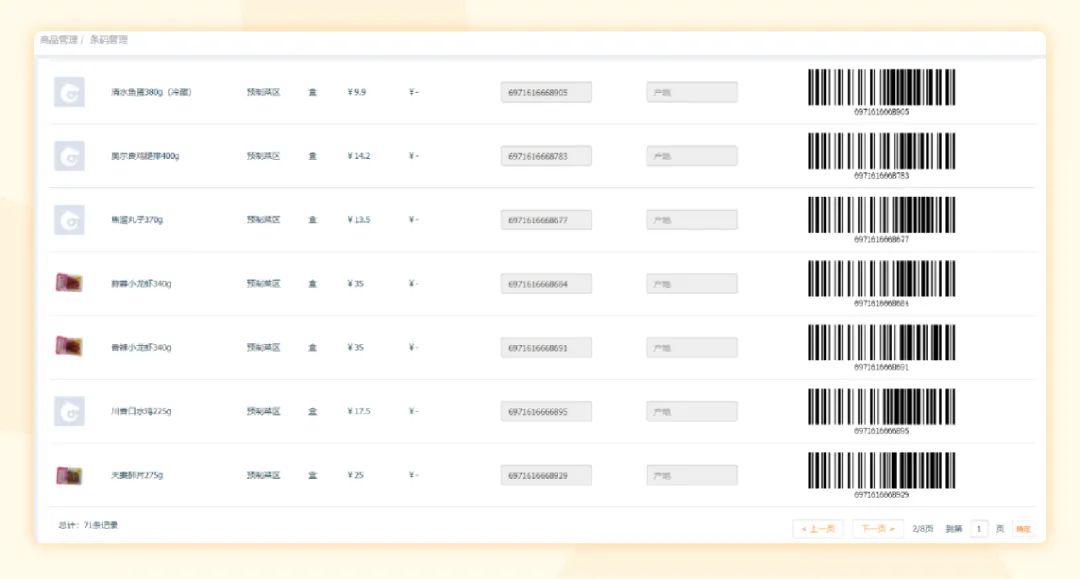Confirm the page jump with 确定
The height and width of the screenshot is (579, 1080).
click(x=1023, y=529)
